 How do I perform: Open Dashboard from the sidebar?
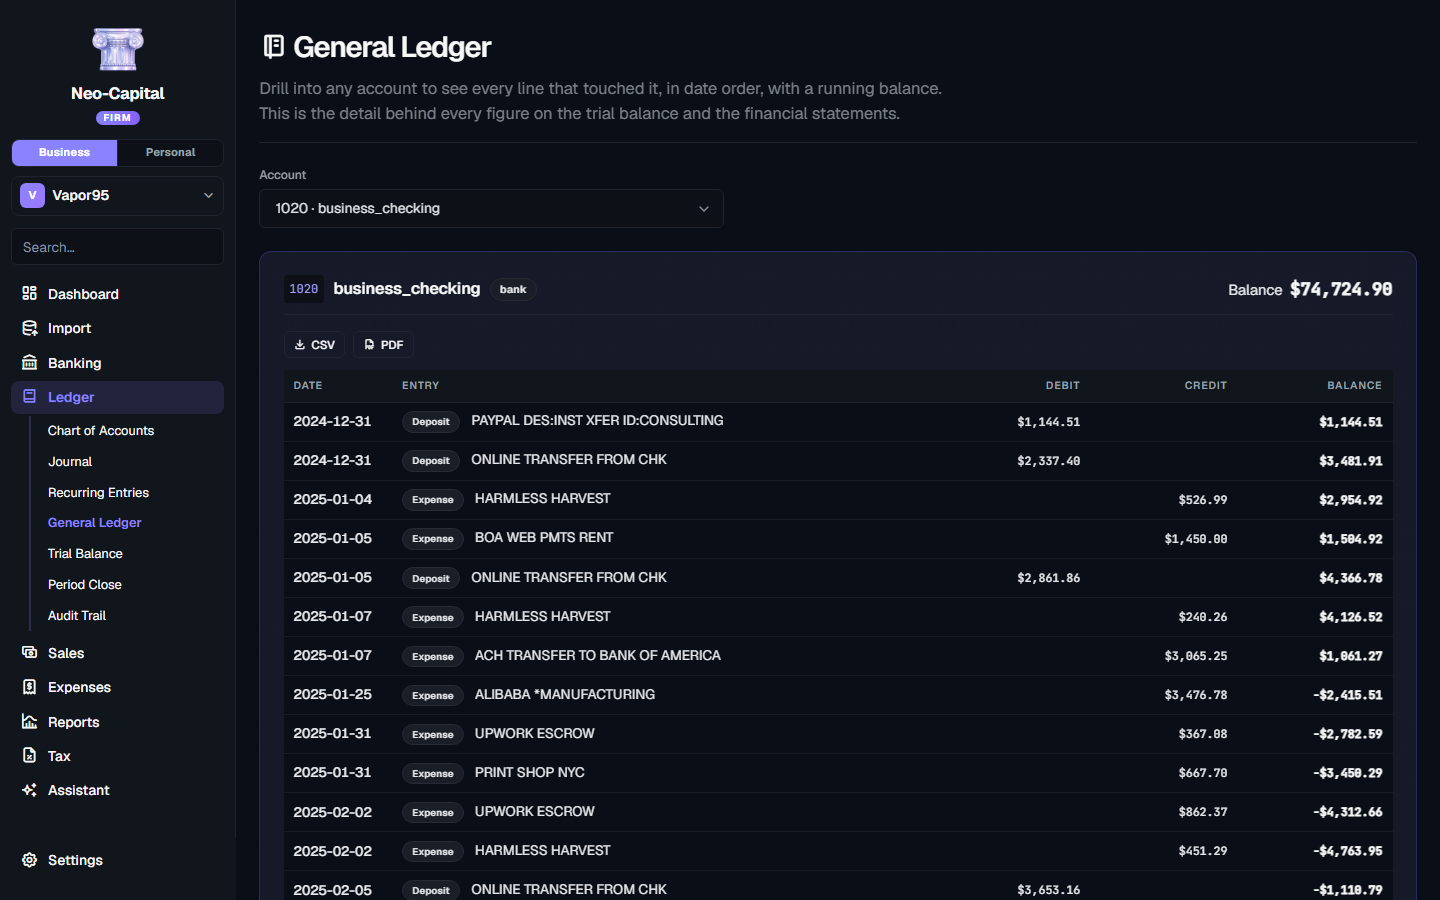[x=117, y=294]
